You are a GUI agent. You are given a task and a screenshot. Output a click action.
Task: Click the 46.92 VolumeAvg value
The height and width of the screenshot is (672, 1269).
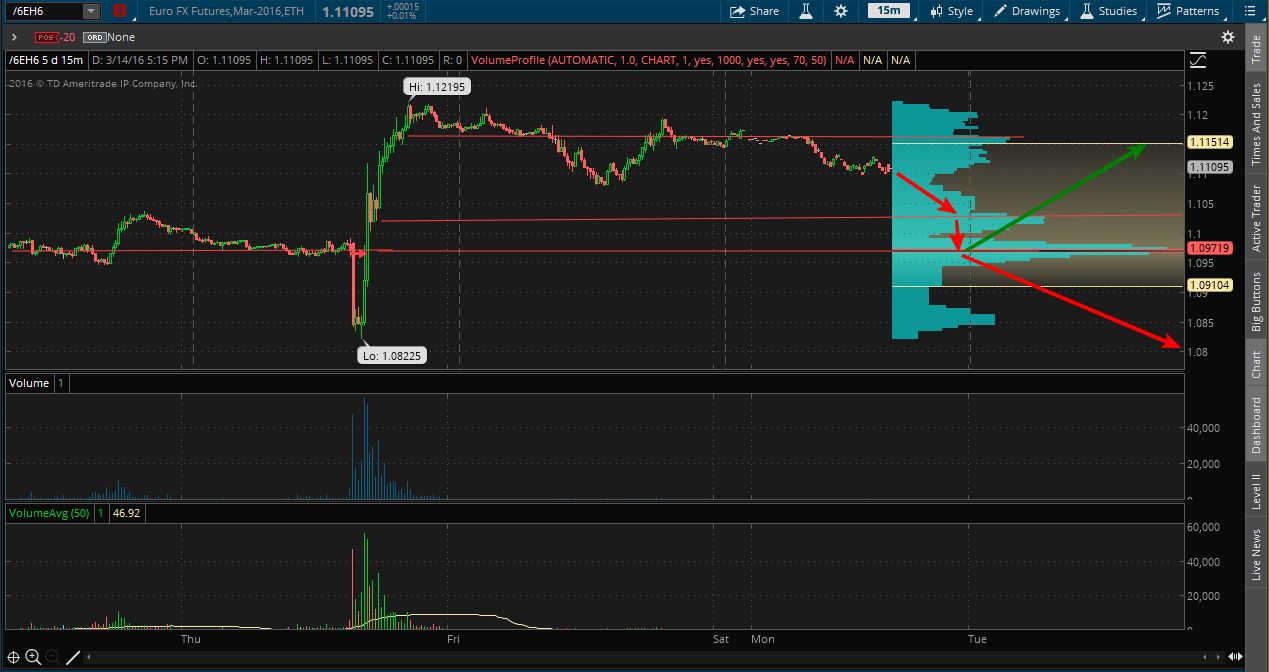pos(128,513)
